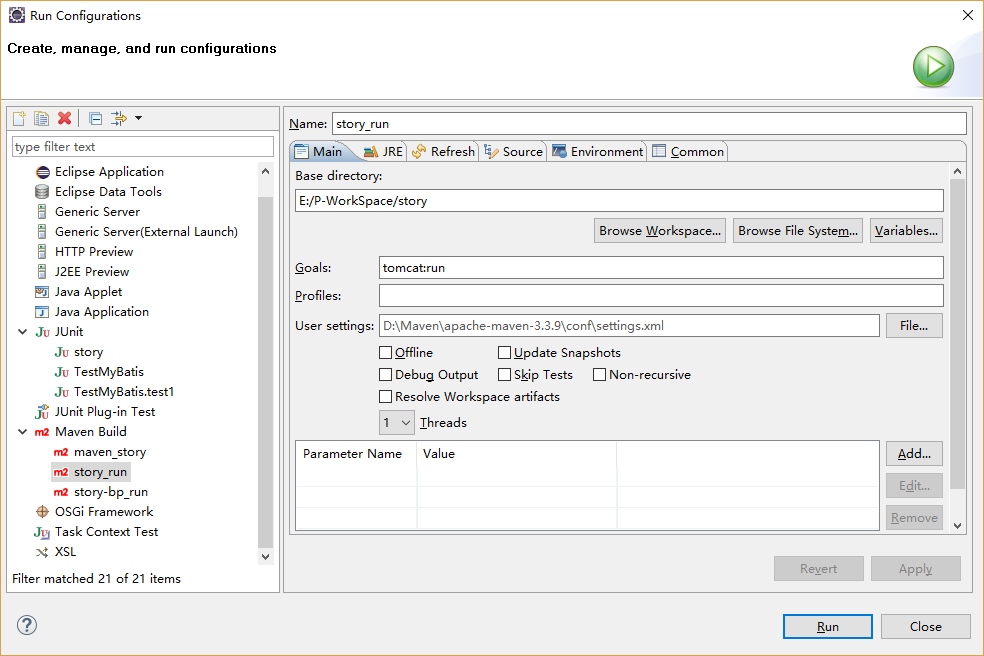Click the Collapse All toolbar icon

pyautogui.click(x=95, y=118)
